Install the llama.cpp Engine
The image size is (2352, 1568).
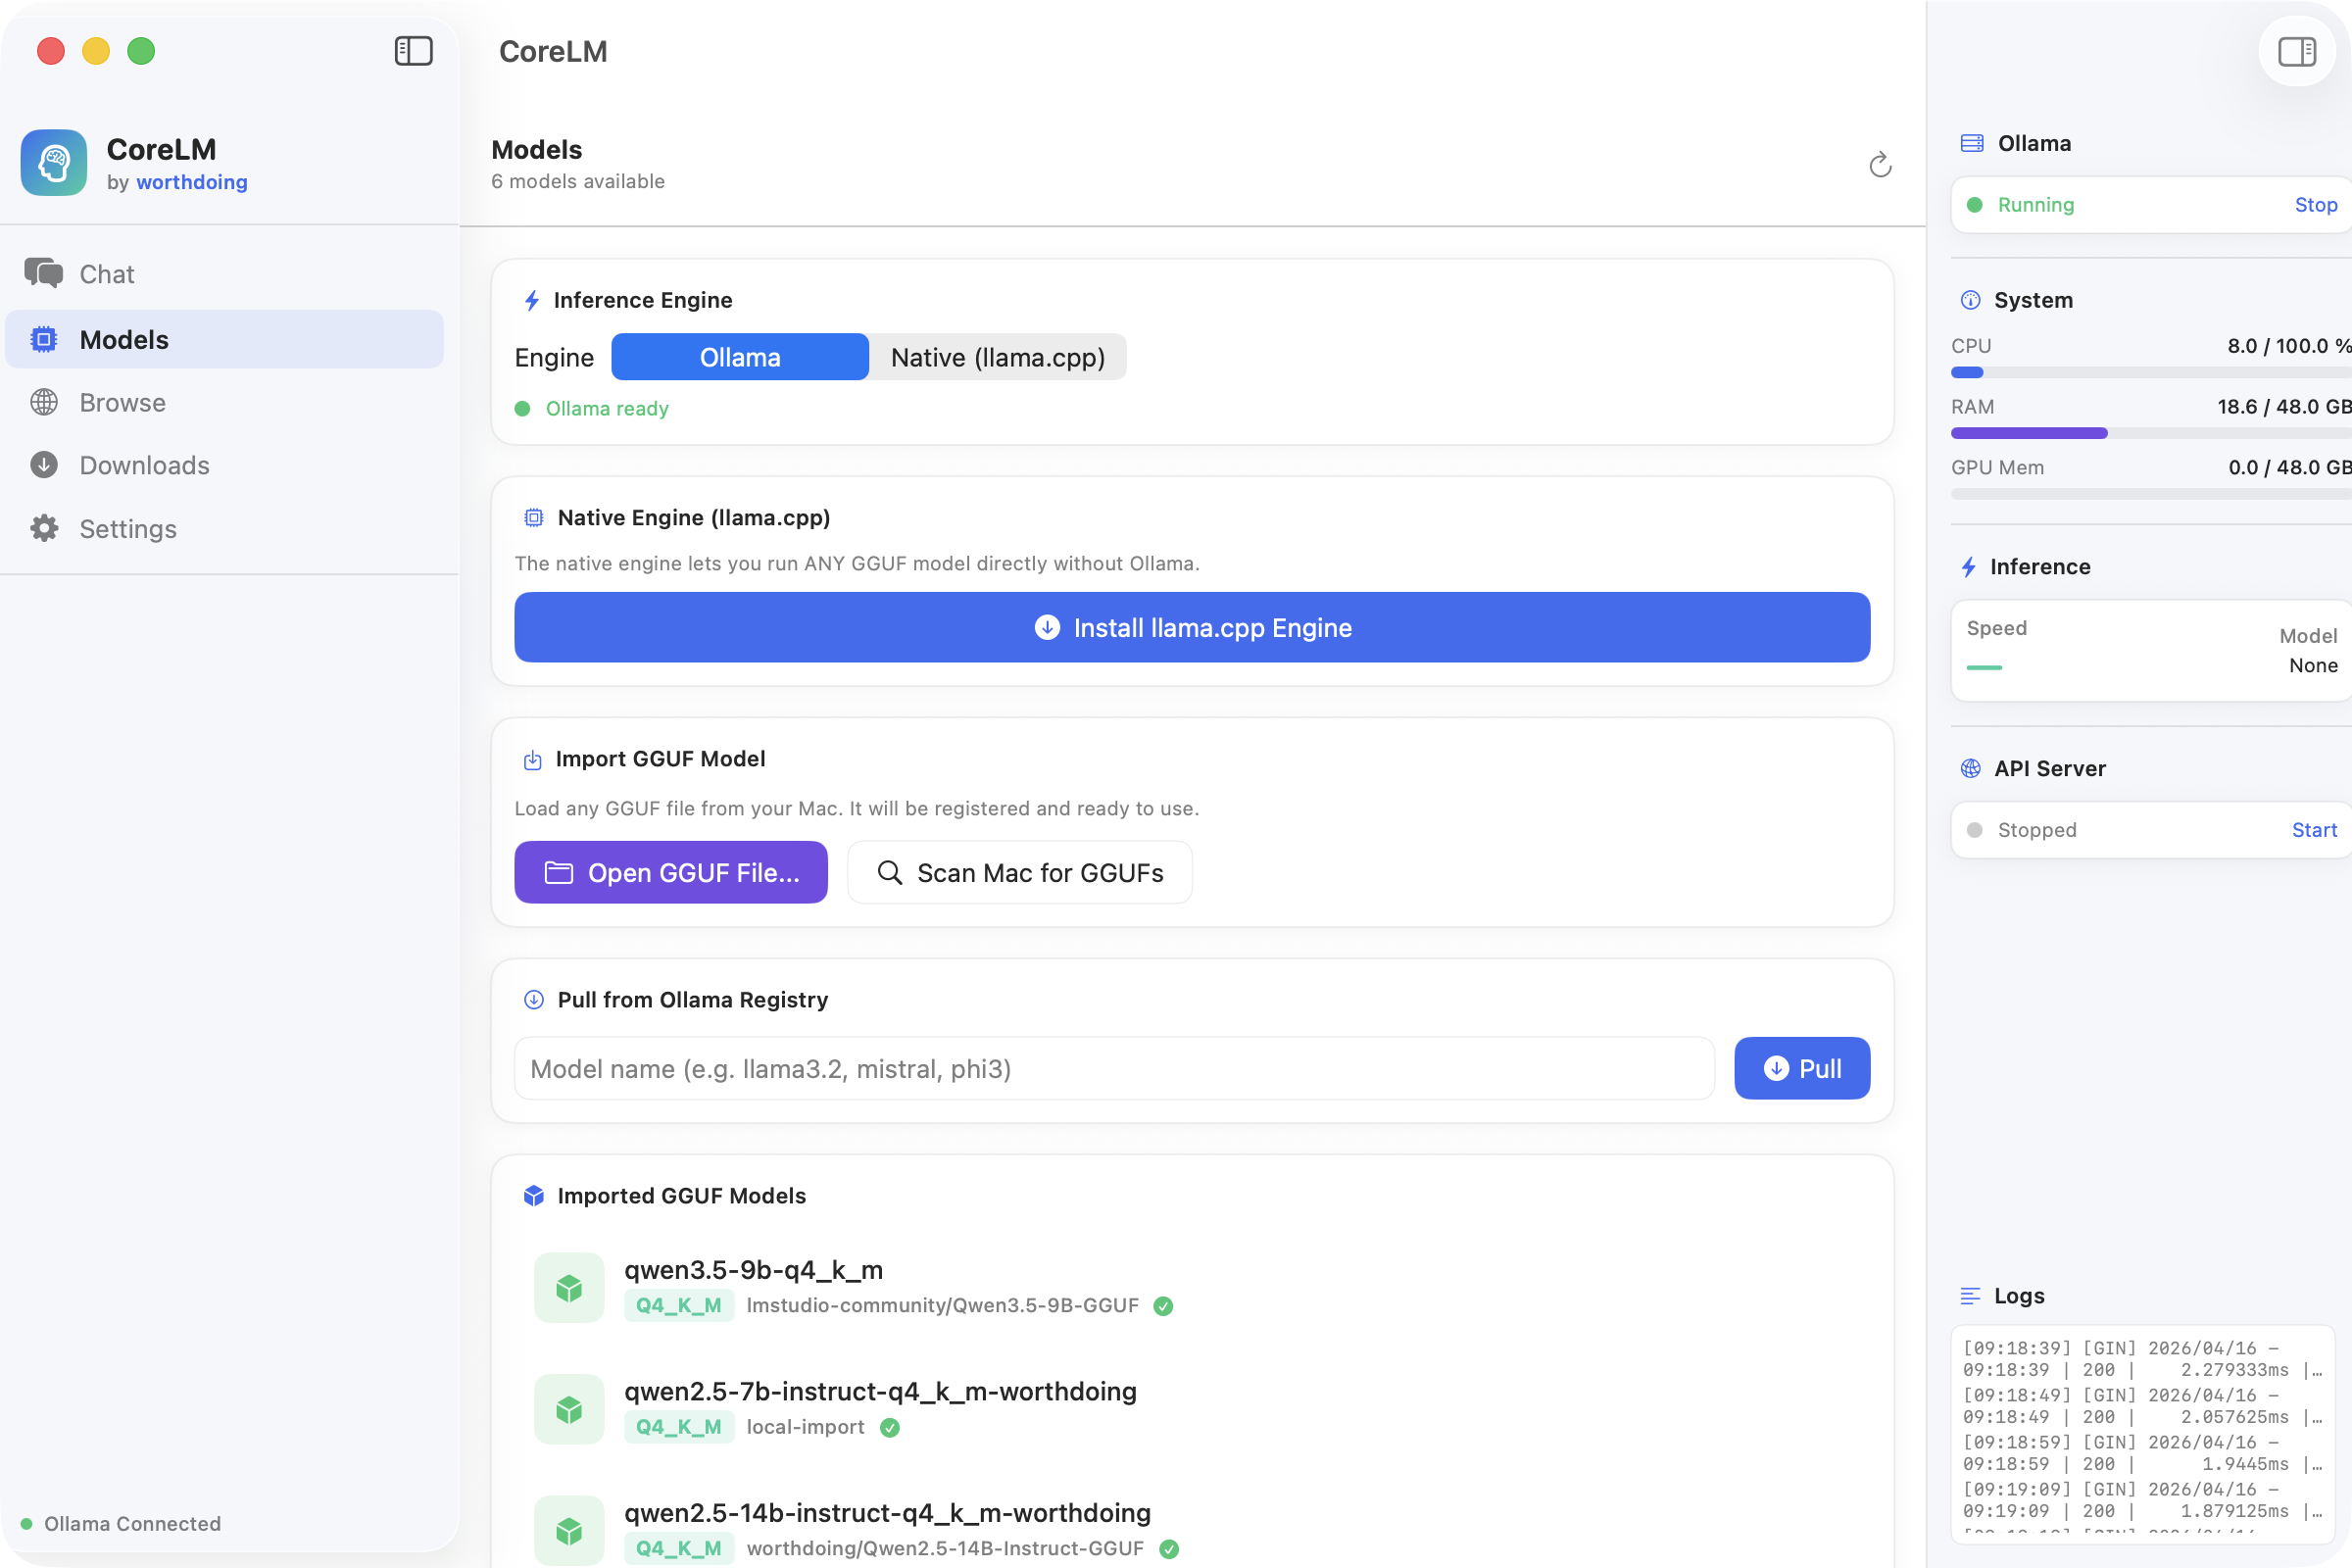(x=1192, y=628)
